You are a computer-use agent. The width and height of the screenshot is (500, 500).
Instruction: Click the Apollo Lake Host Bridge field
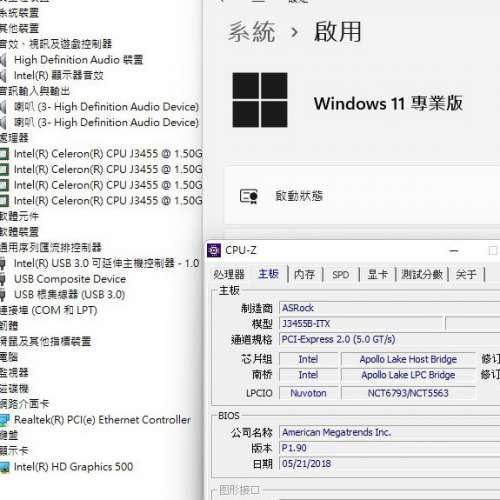408,359
